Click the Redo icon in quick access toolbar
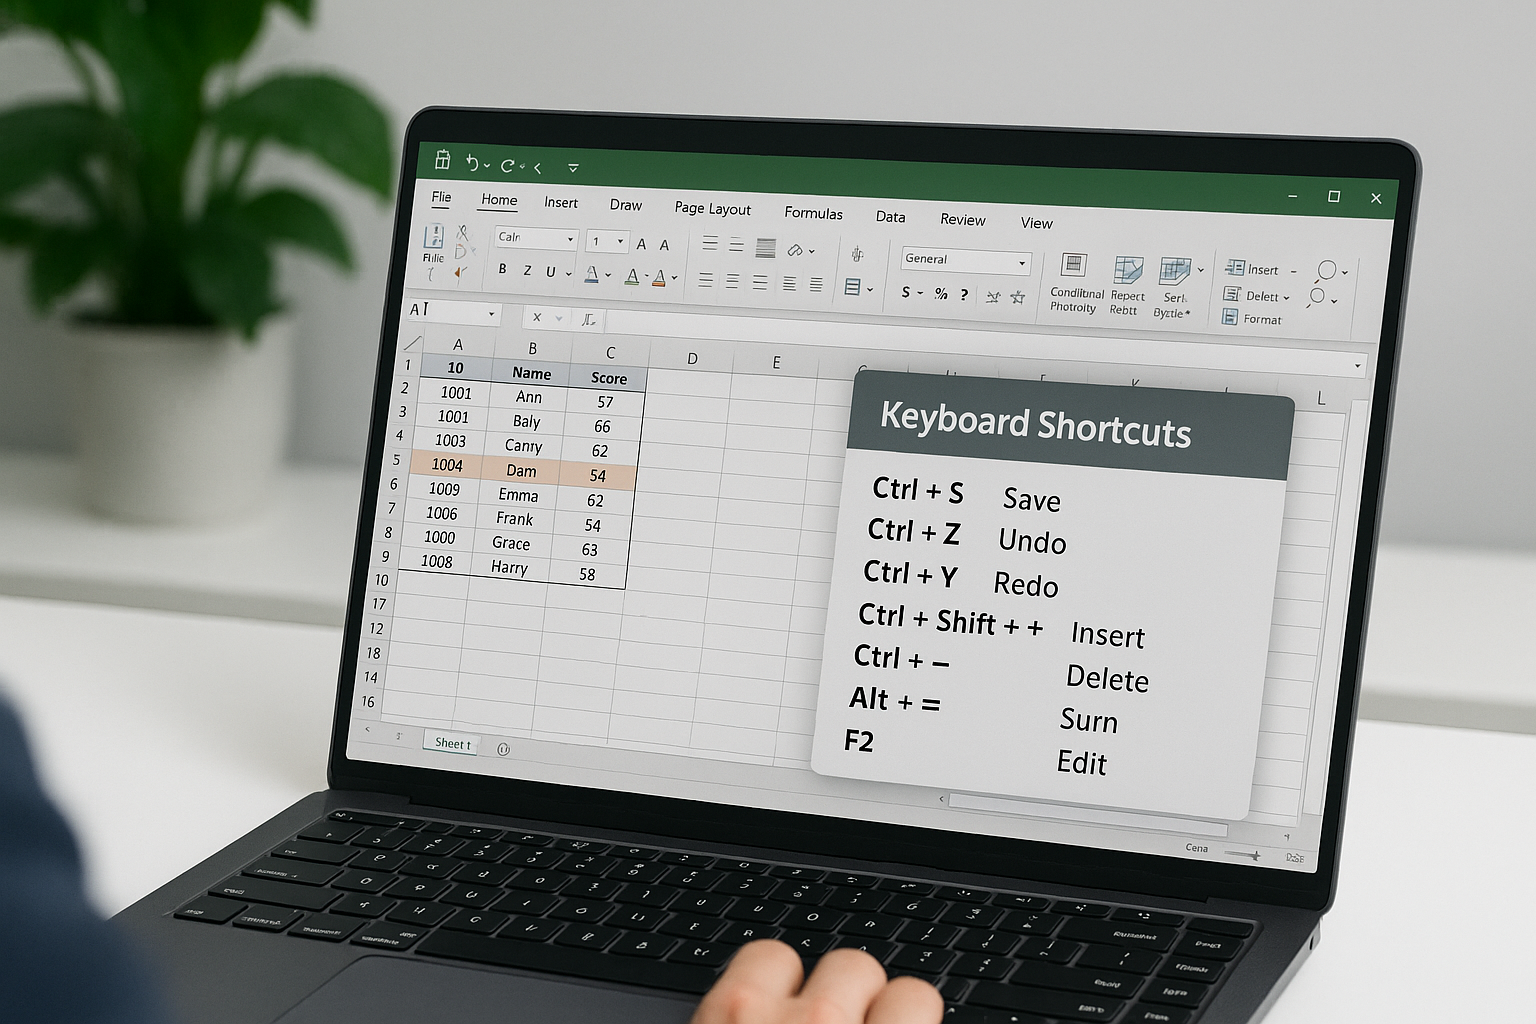1536x1024 pixels. 508,163
